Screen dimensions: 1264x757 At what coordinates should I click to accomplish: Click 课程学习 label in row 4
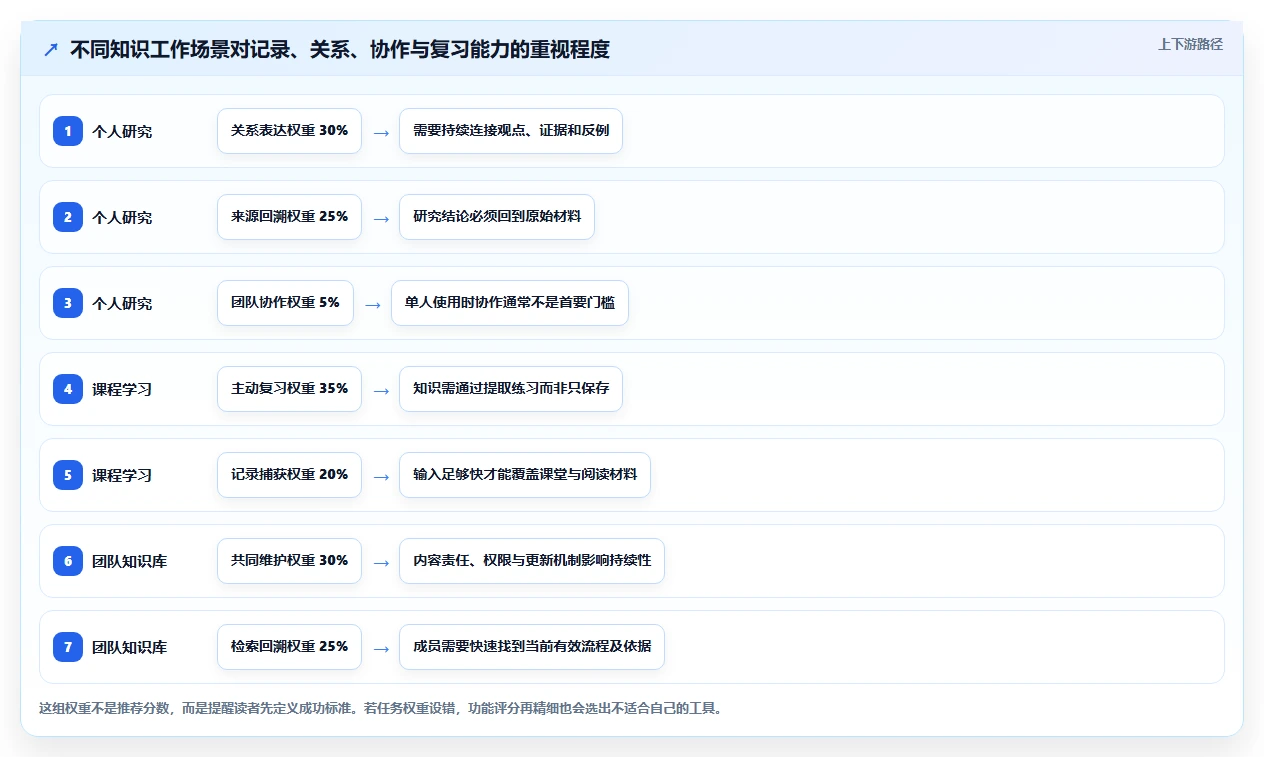pos(122,389)
